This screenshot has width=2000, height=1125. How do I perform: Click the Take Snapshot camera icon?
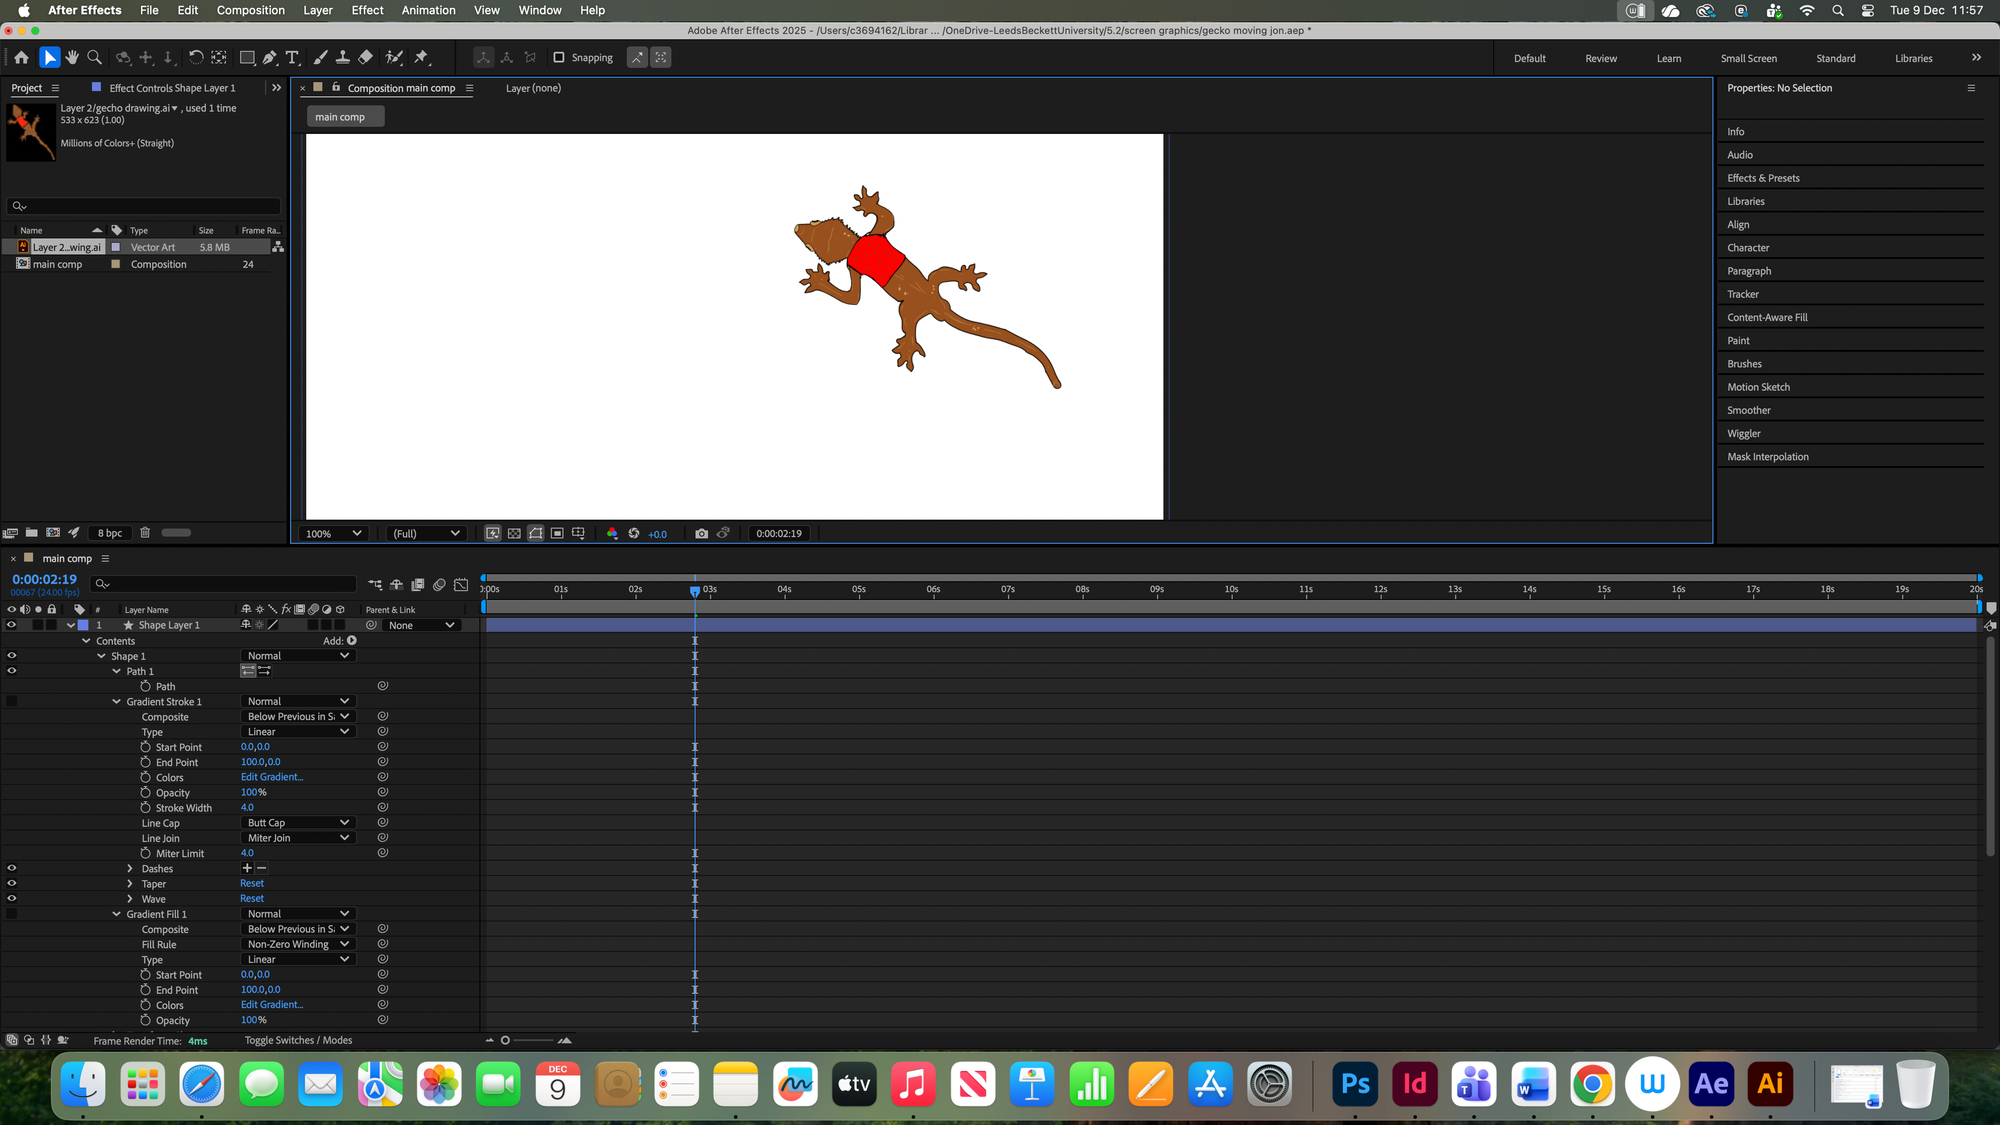point(701,534)
